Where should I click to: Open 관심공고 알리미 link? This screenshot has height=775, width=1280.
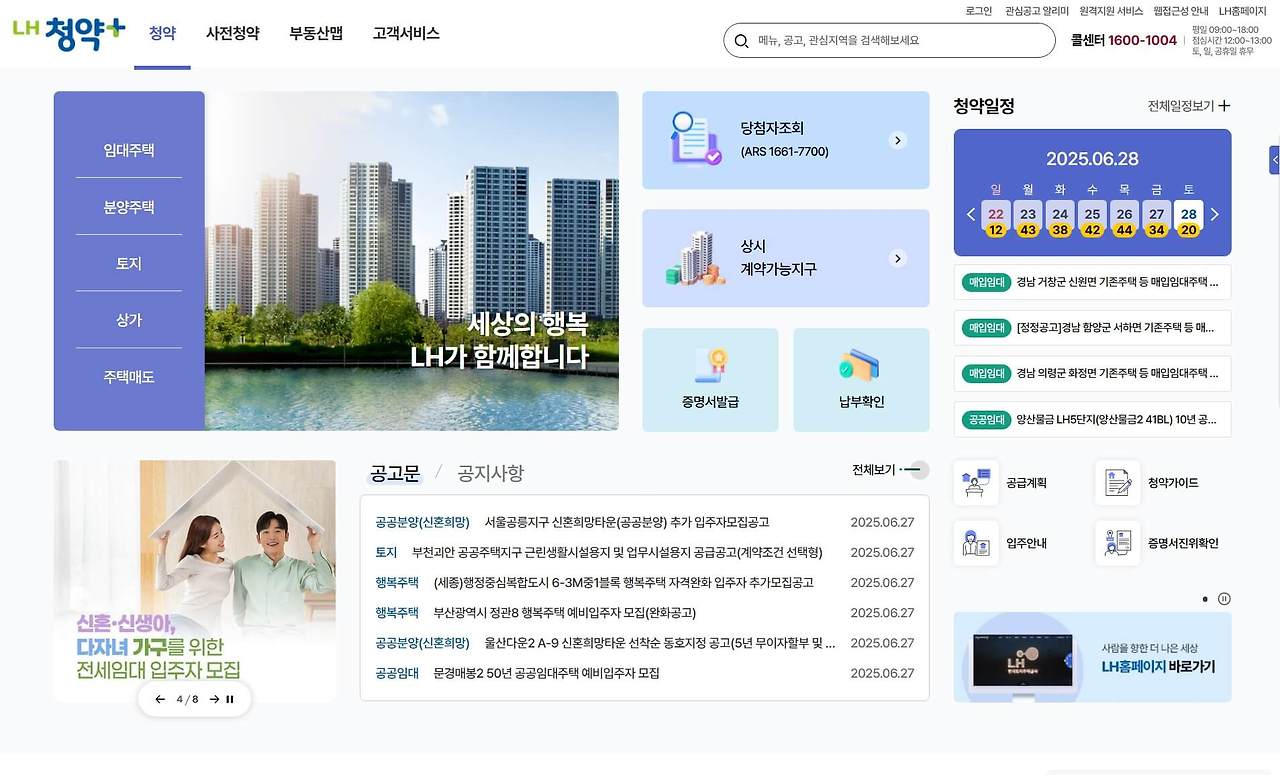(x=1036, y=11)
